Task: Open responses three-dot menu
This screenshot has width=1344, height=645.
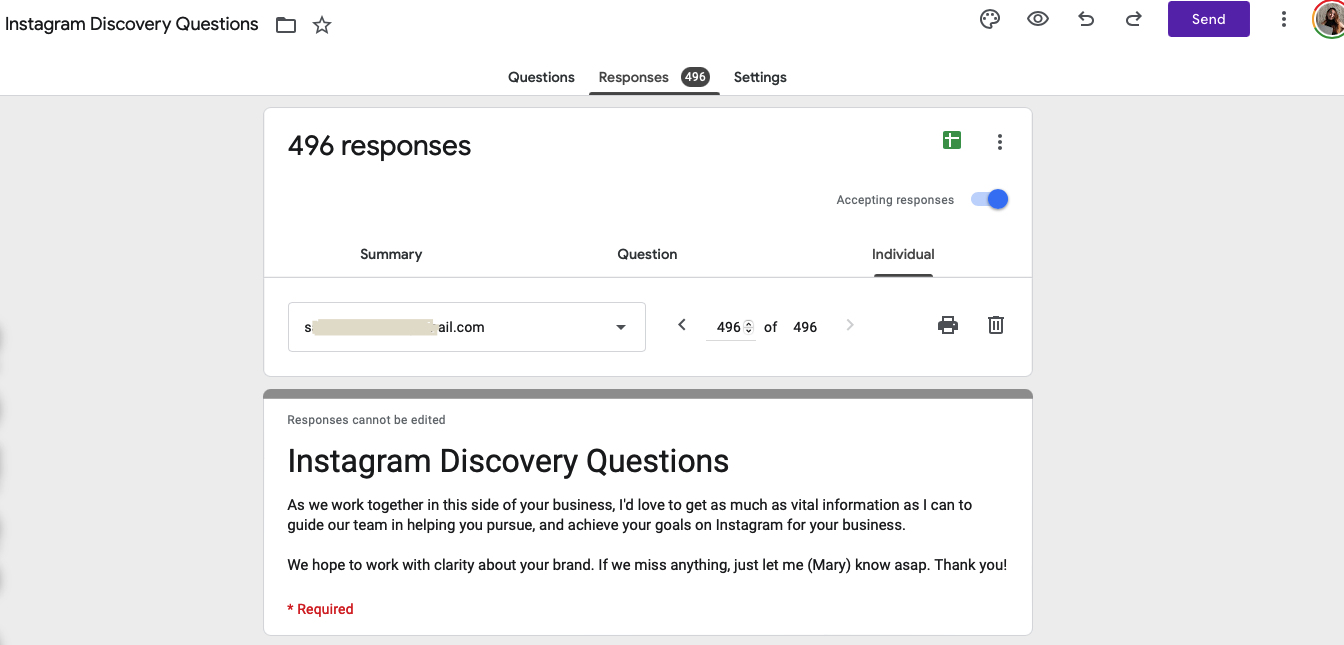Action: pos(1000,142)
